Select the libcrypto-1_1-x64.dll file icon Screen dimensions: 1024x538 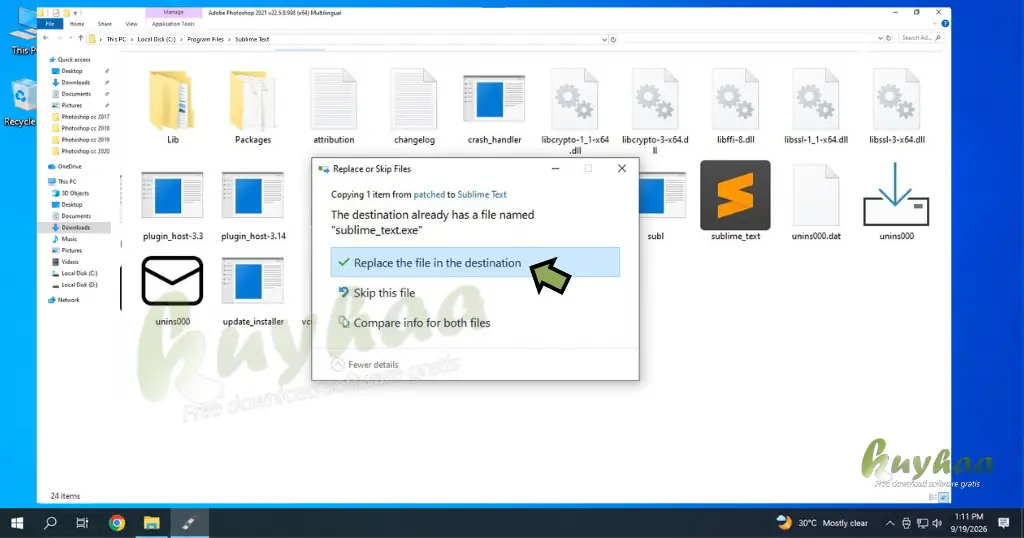(x=575, y=100)
